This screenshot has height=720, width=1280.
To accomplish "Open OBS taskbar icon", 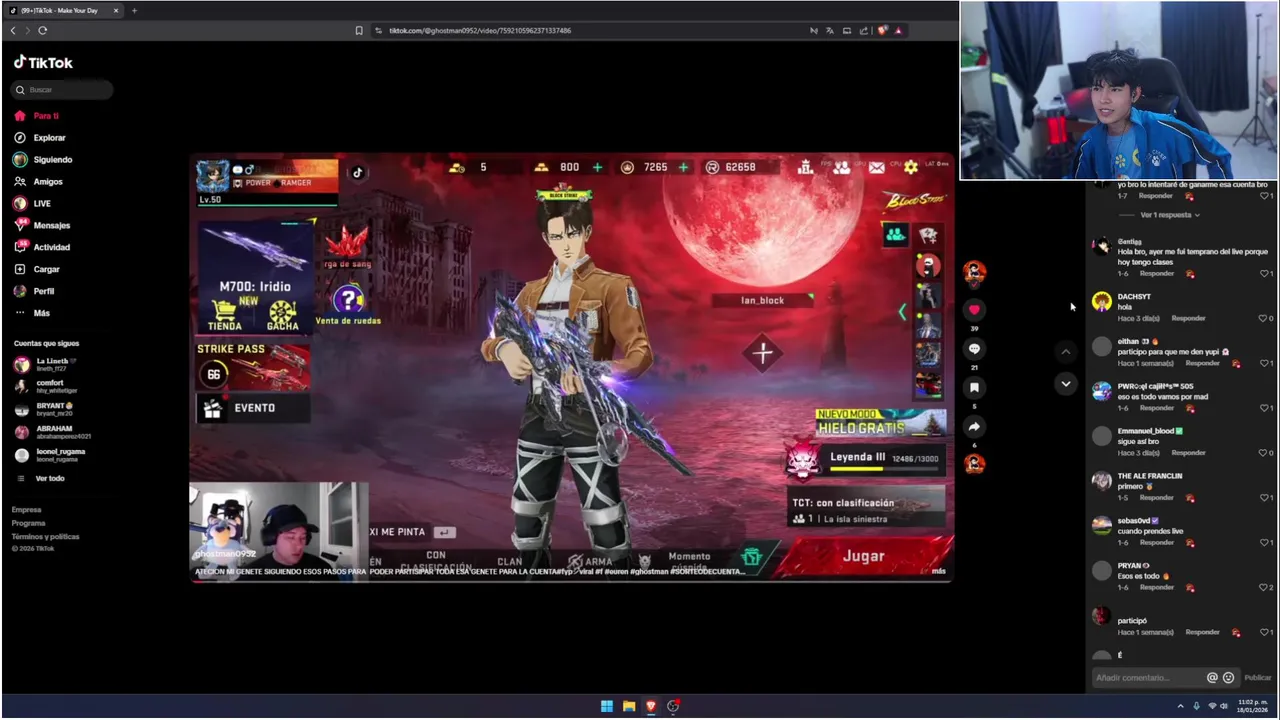I will coord(673,706).
